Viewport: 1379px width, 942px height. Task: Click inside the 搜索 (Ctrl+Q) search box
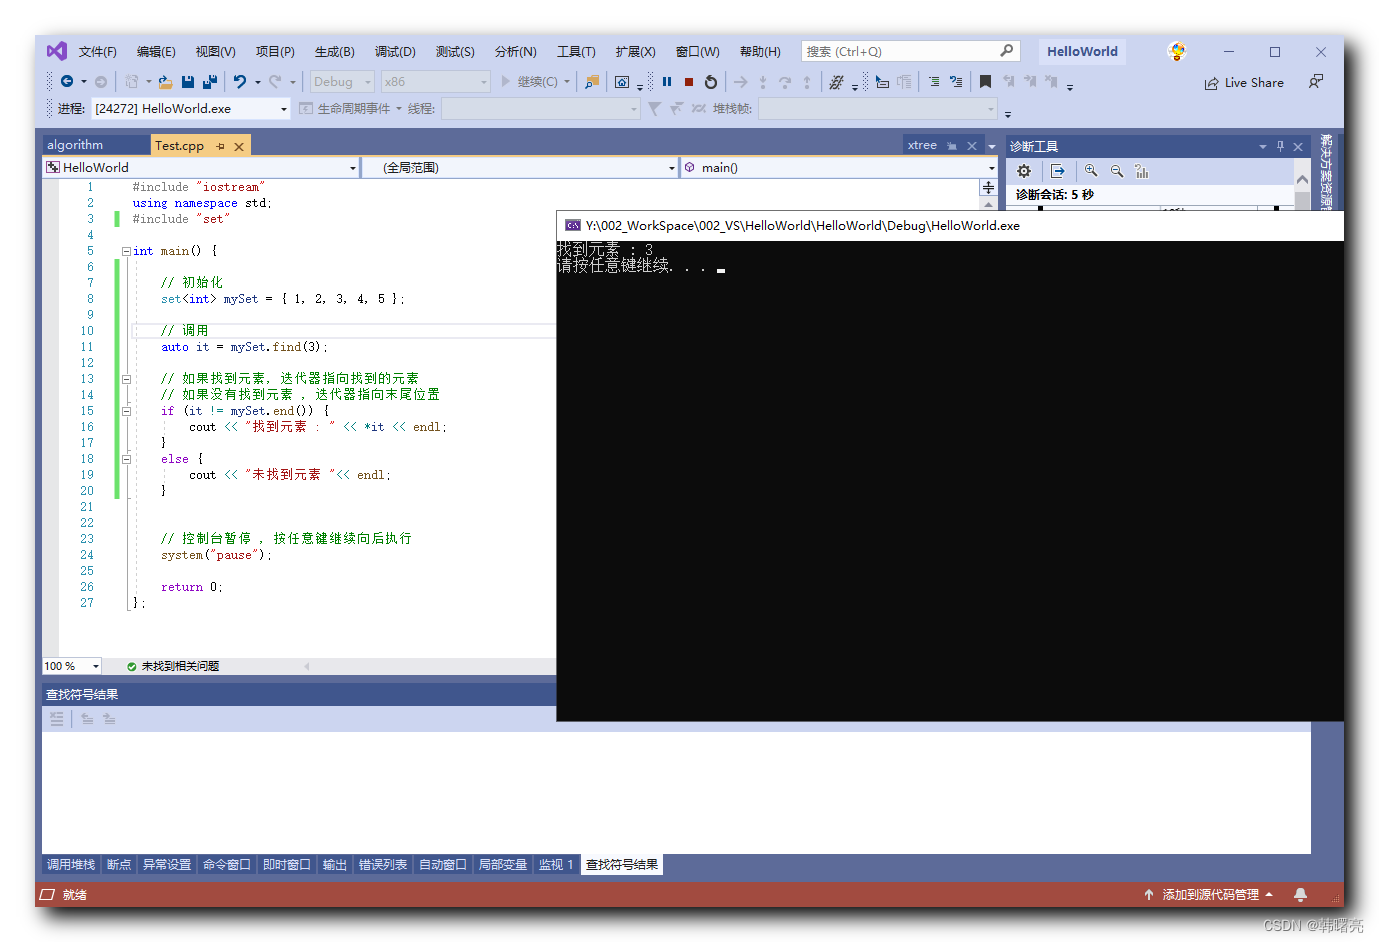pyautogui.click(x=900, y=50)
